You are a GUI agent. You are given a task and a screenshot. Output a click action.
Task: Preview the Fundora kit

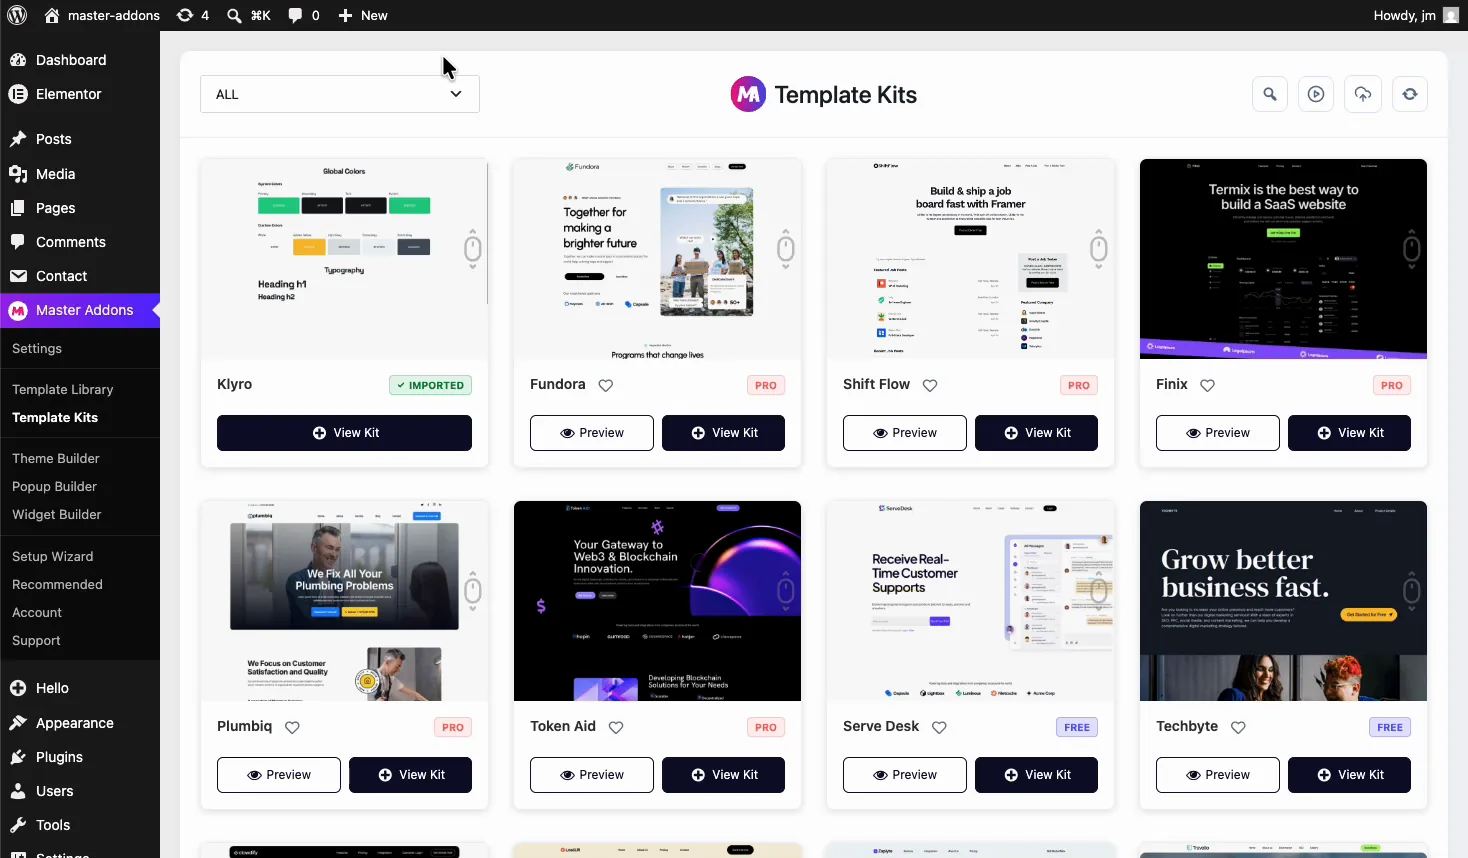point(592,433)
